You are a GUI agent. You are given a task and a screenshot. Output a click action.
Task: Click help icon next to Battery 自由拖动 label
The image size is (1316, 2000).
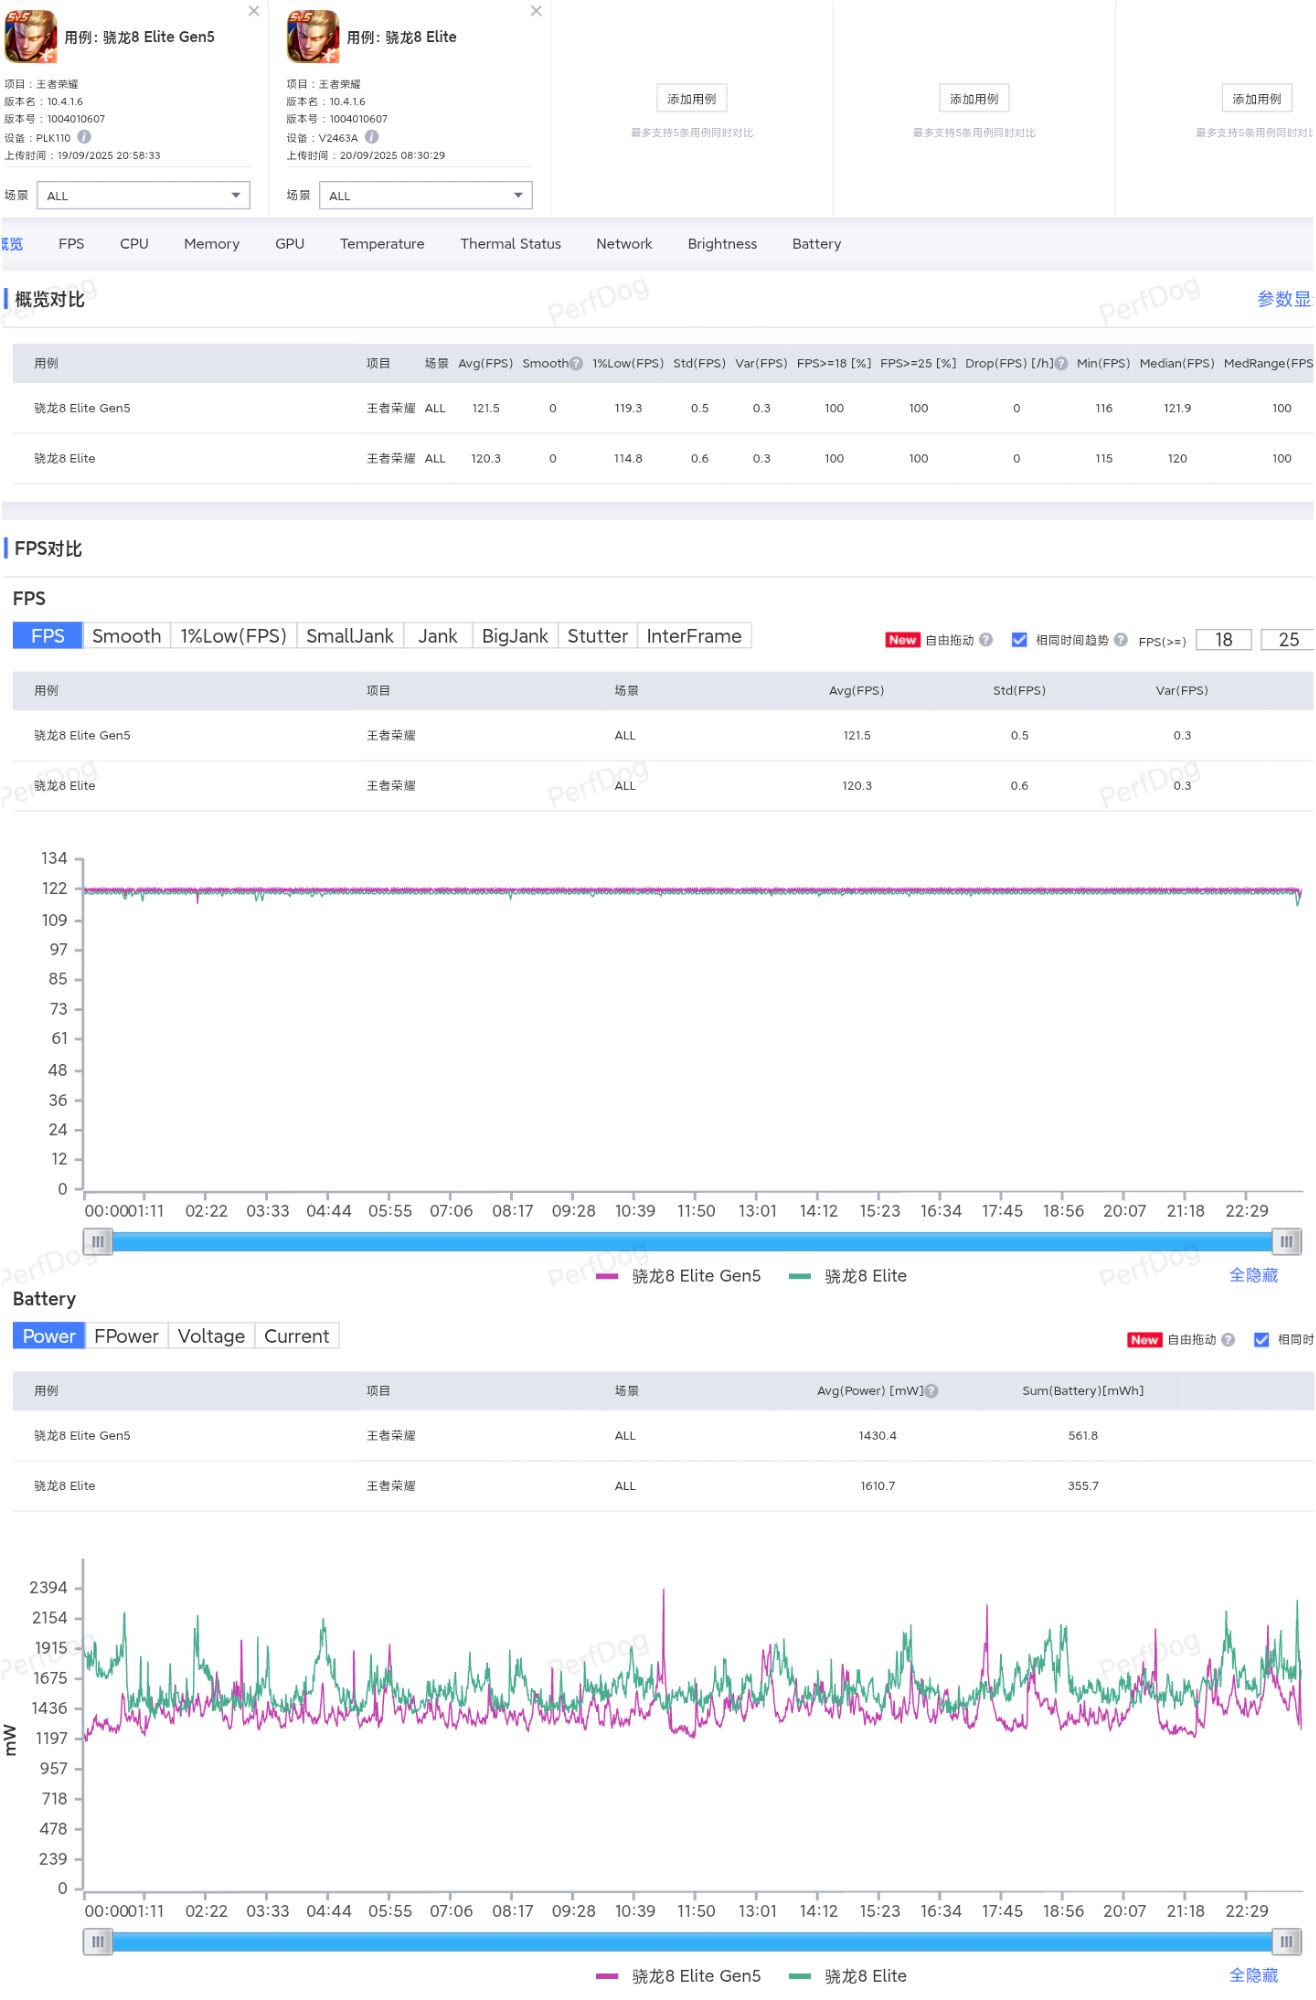1228,1340
